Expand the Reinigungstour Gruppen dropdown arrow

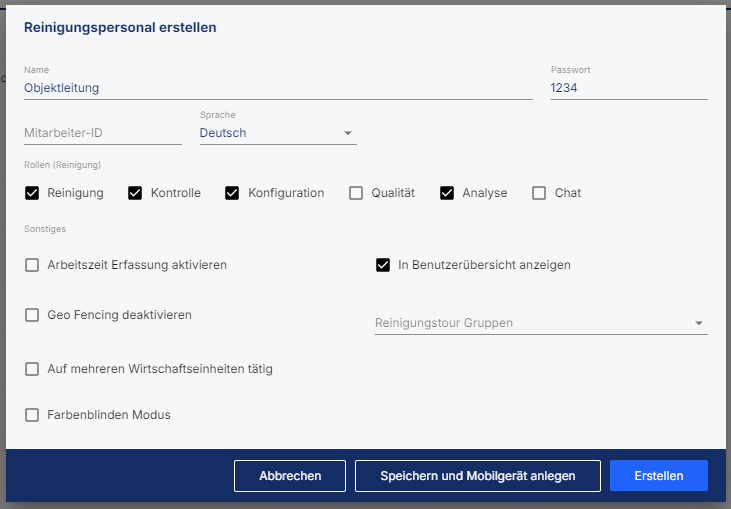tap(699, 323)
